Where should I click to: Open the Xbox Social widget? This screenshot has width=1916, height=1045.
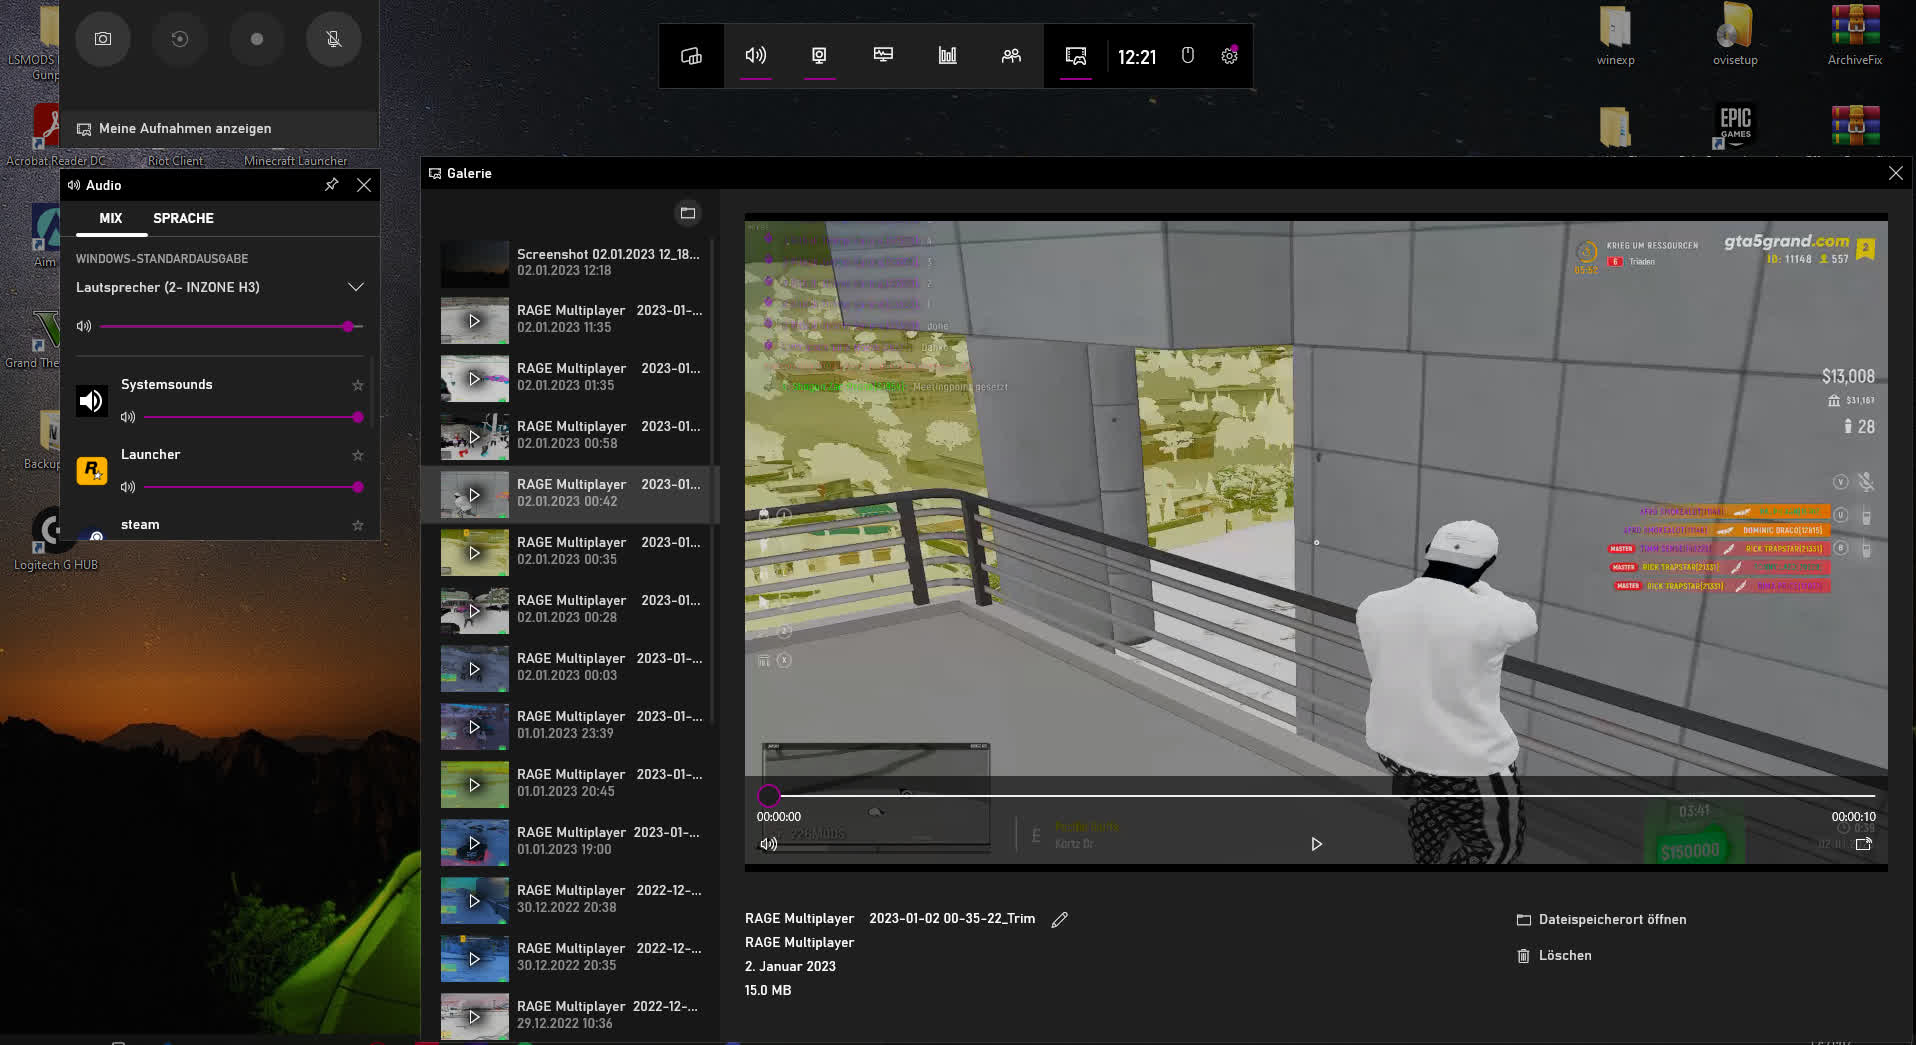click(x=1011, y=56)
